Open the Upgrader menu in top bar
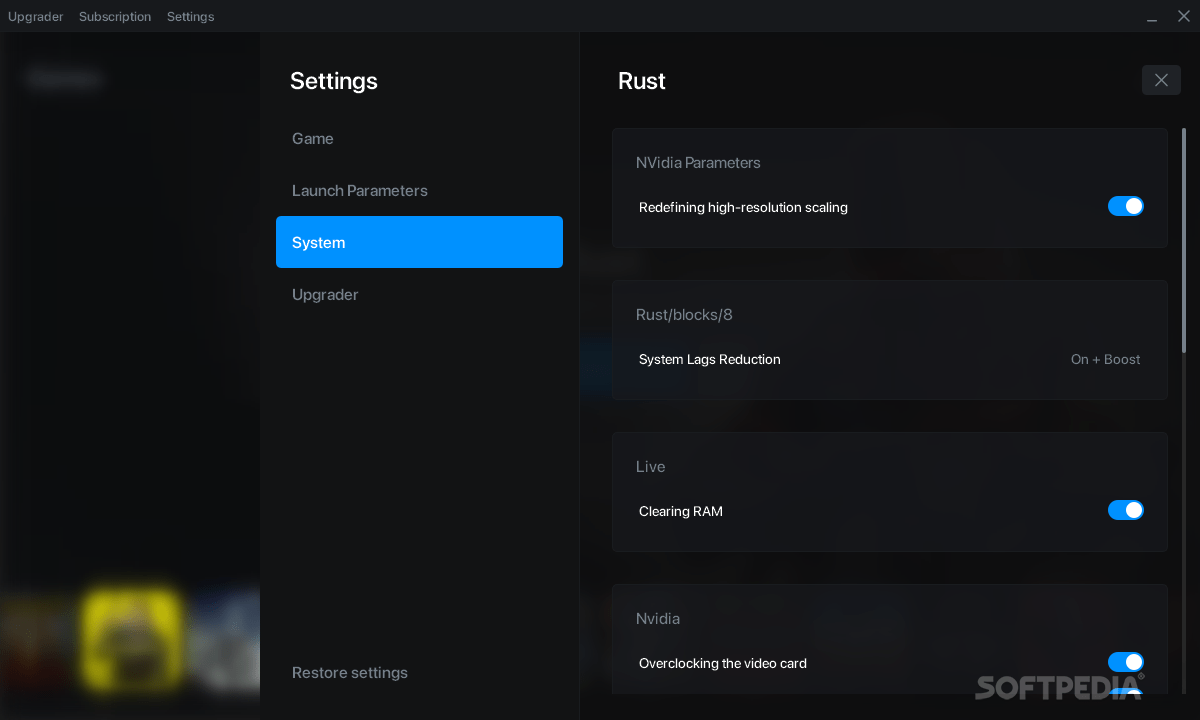The height and width of the screenshot is (720, 1200). [36, 16]
